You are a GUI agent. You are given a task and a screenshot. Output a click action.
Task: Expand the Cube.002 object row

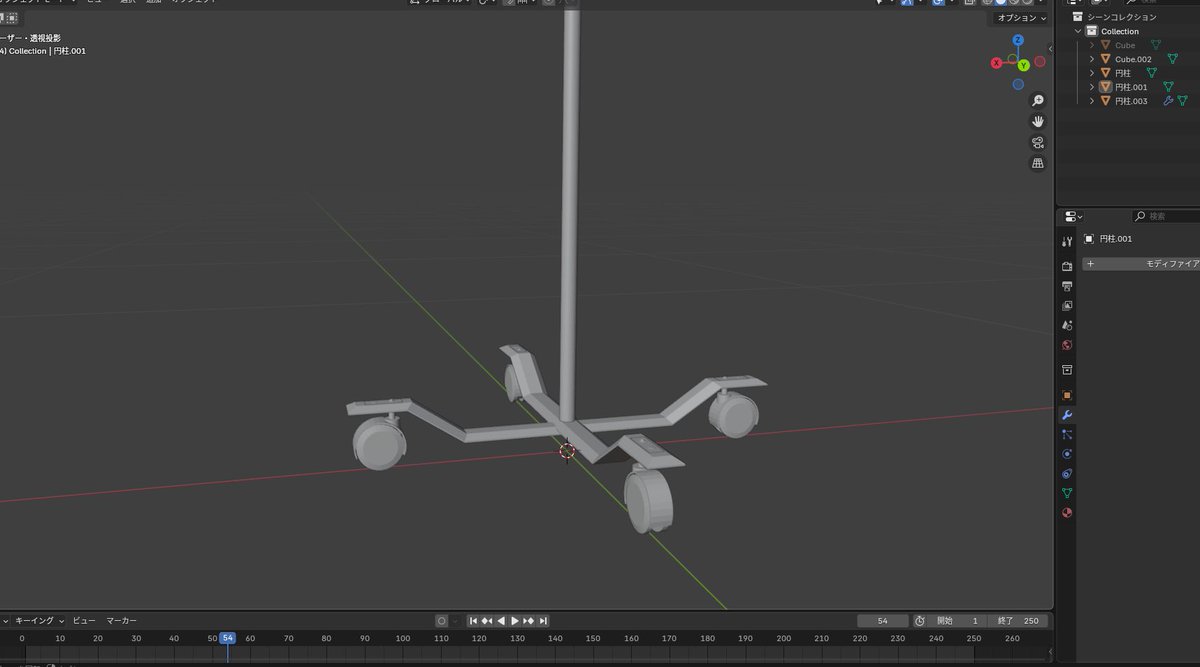point(1092,59)
